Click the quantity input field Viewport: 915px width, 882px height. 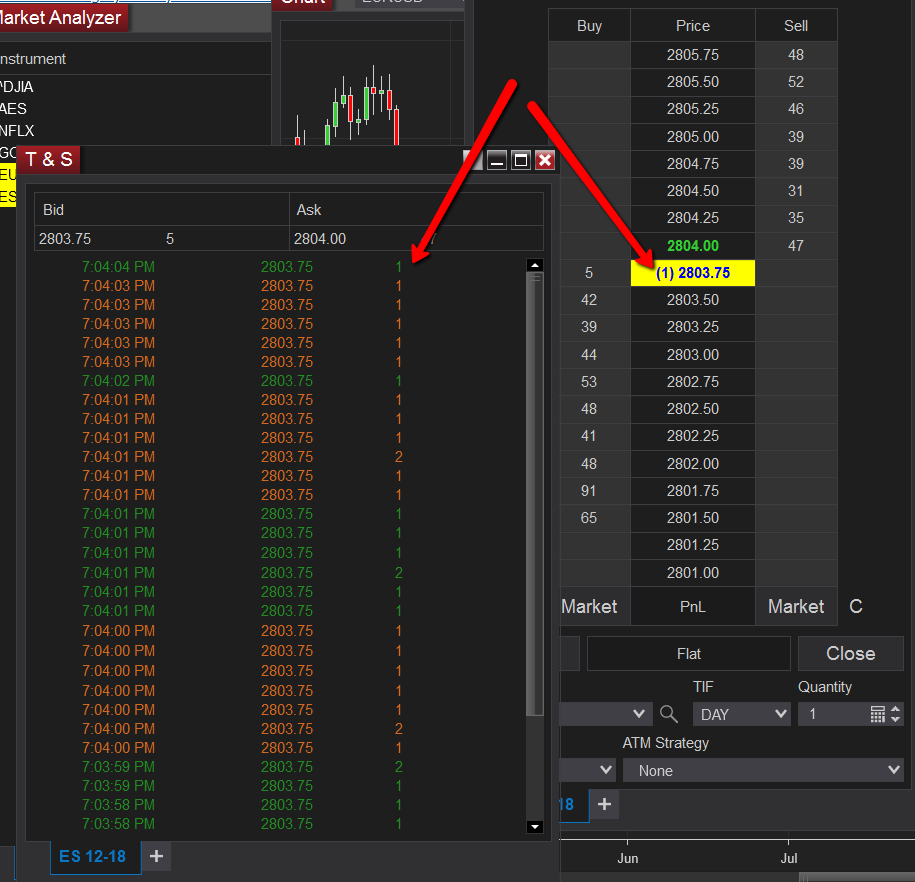pos(835,714)
